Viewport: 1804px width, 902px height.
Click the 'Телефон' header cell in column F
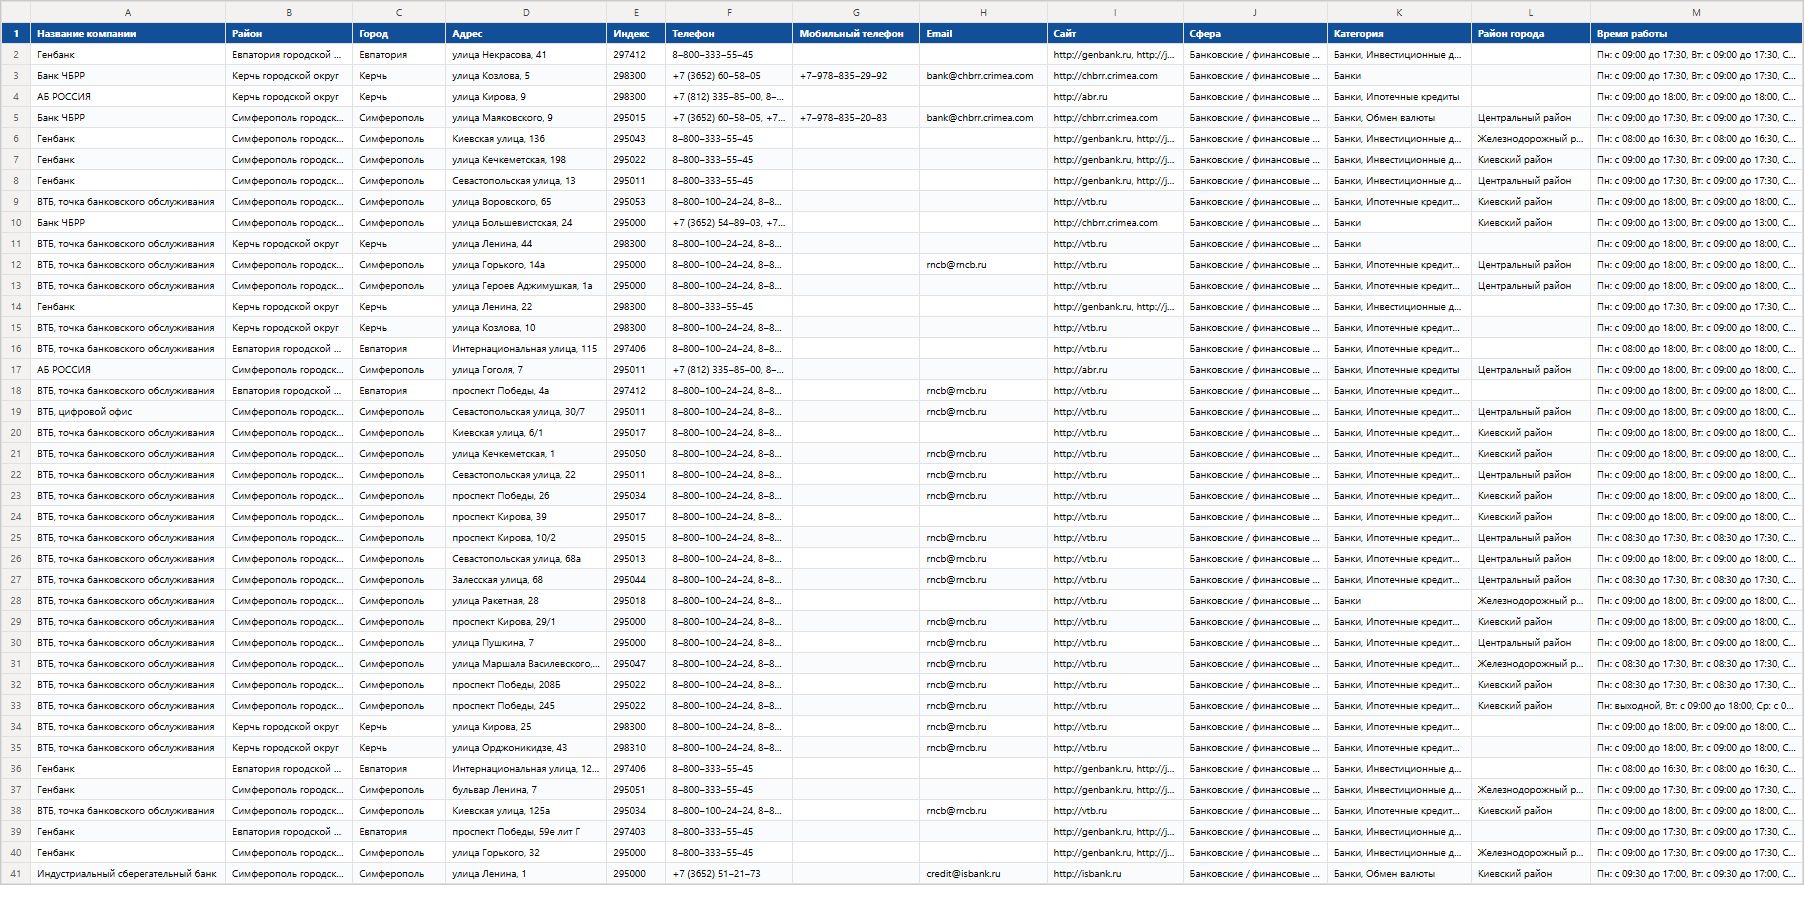pyautogui.click(x=729, y=34)
